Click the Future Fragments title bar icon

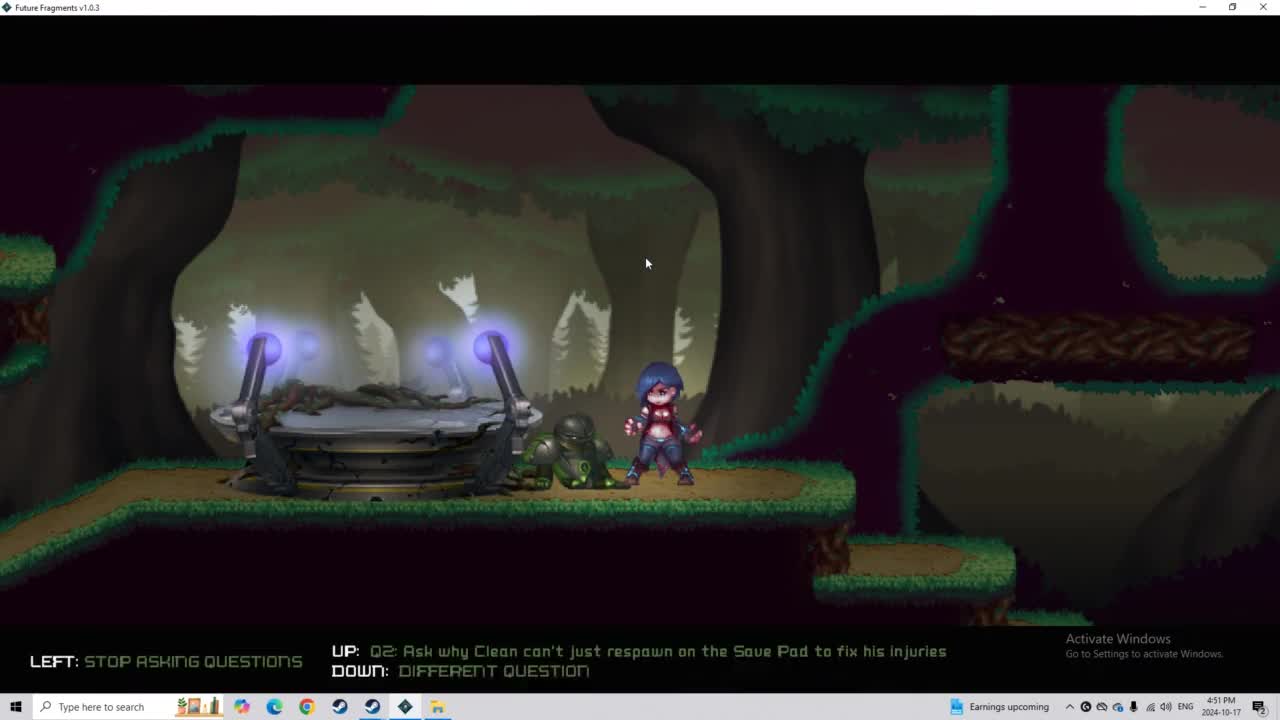tap(7, 7)
